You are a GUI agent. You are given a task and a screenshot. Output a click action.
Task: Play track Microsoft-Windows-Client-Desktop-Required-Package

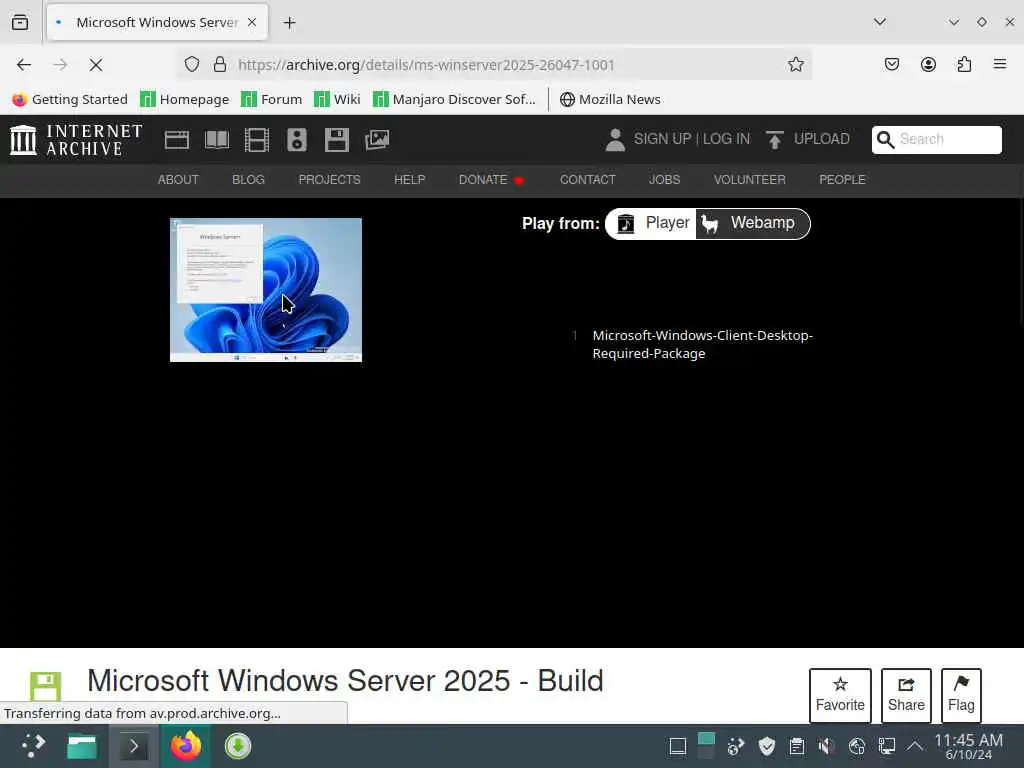coord(702,344)
